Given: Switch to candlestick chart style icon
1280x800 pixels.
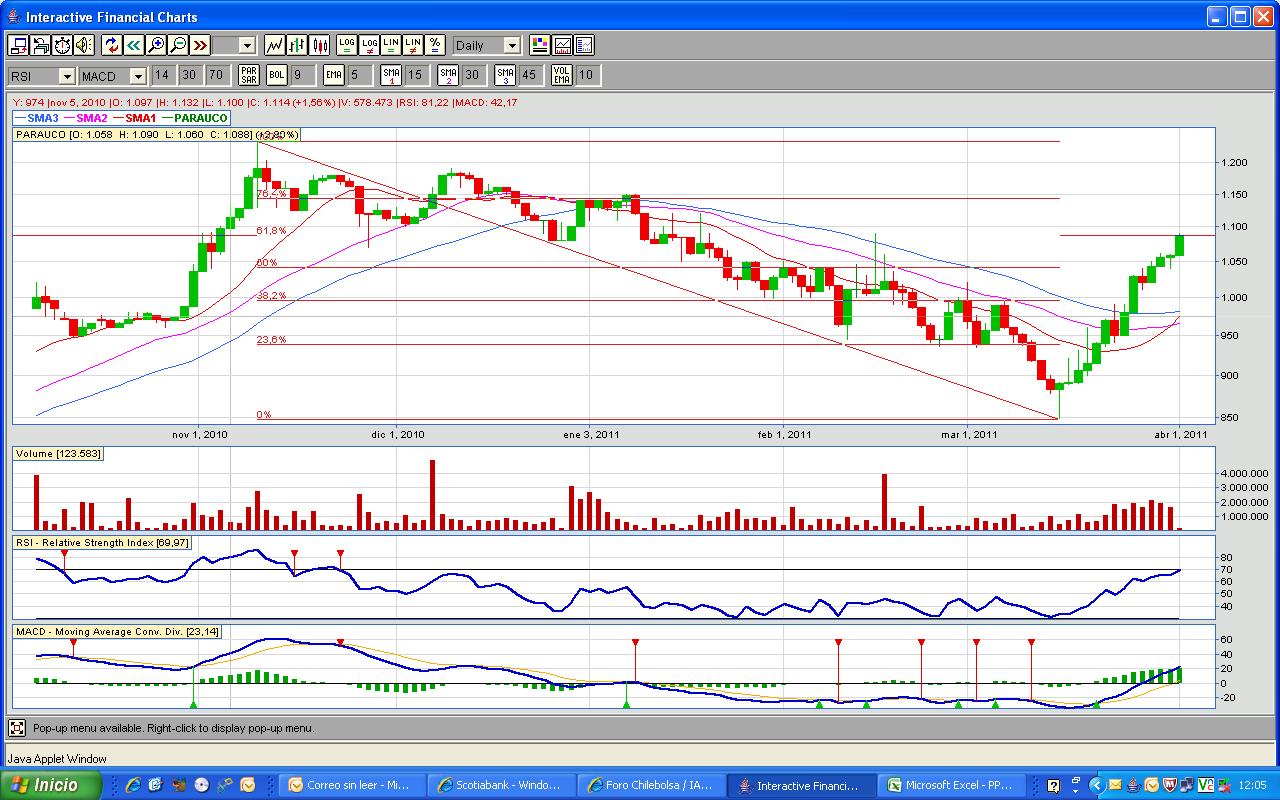Looking at the screenshot, I should pyautogui.click(x=320, y=45).
